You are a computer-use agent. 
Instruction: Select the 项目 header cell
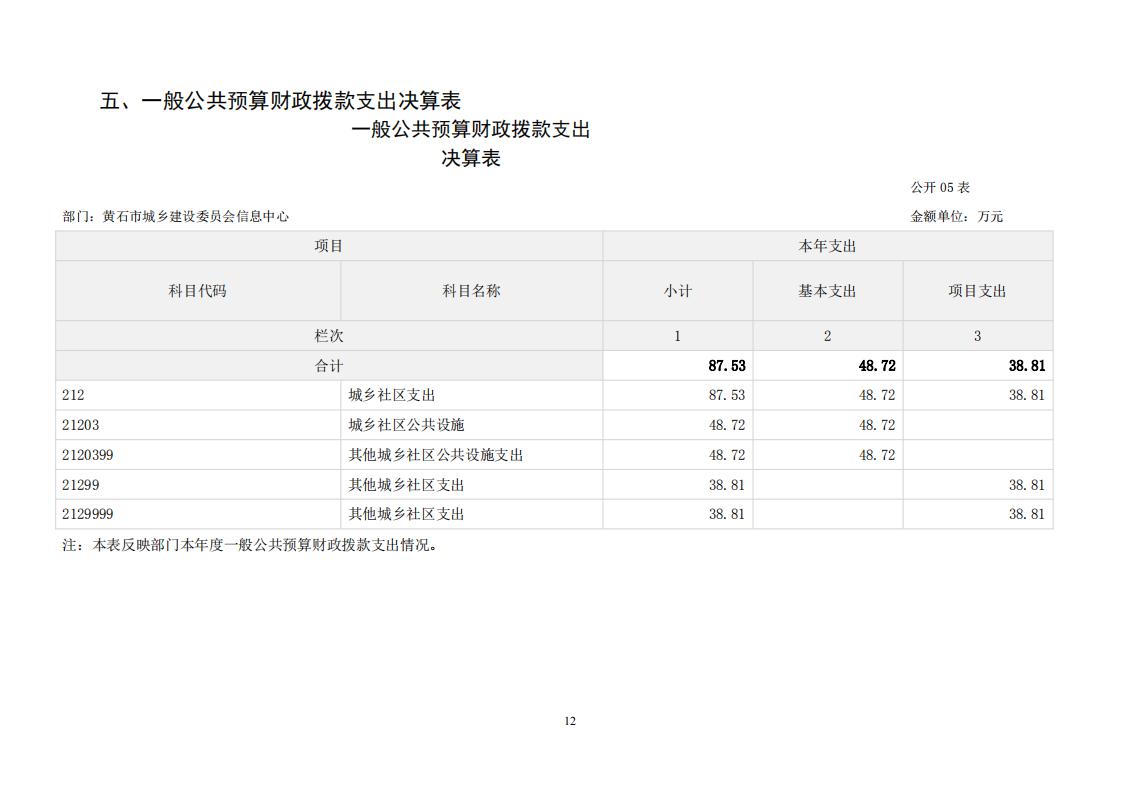pos(328,246)
